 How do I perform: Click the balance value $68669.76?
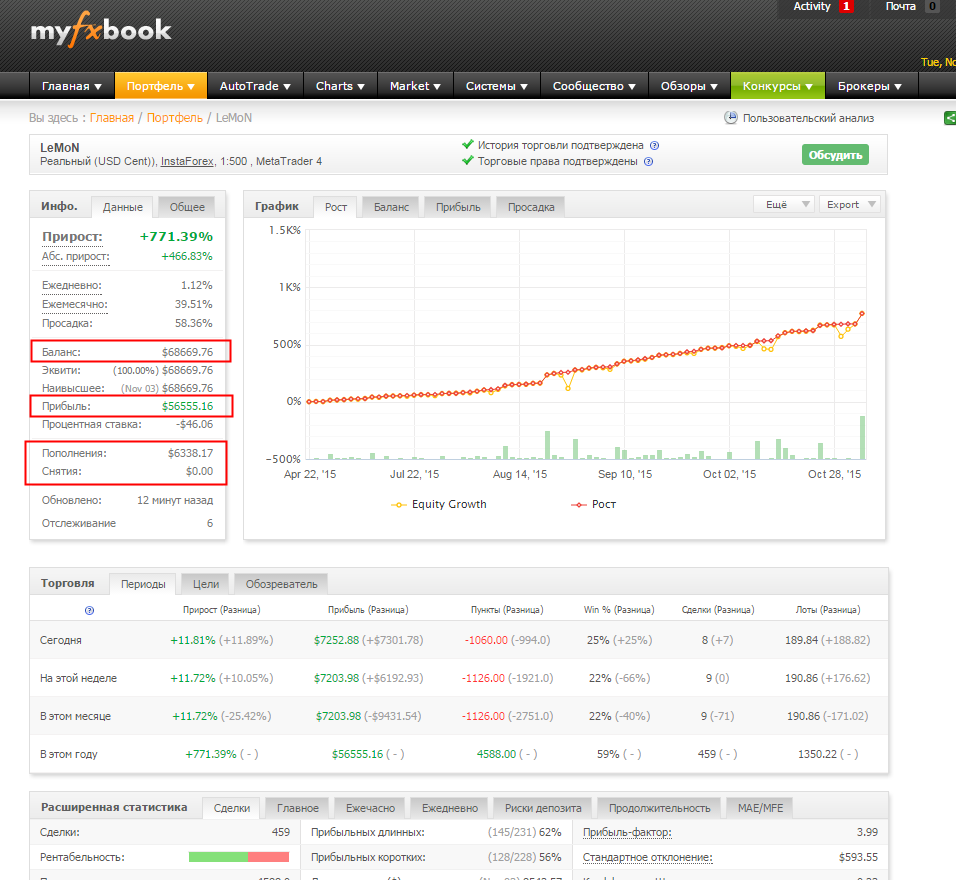187,352
